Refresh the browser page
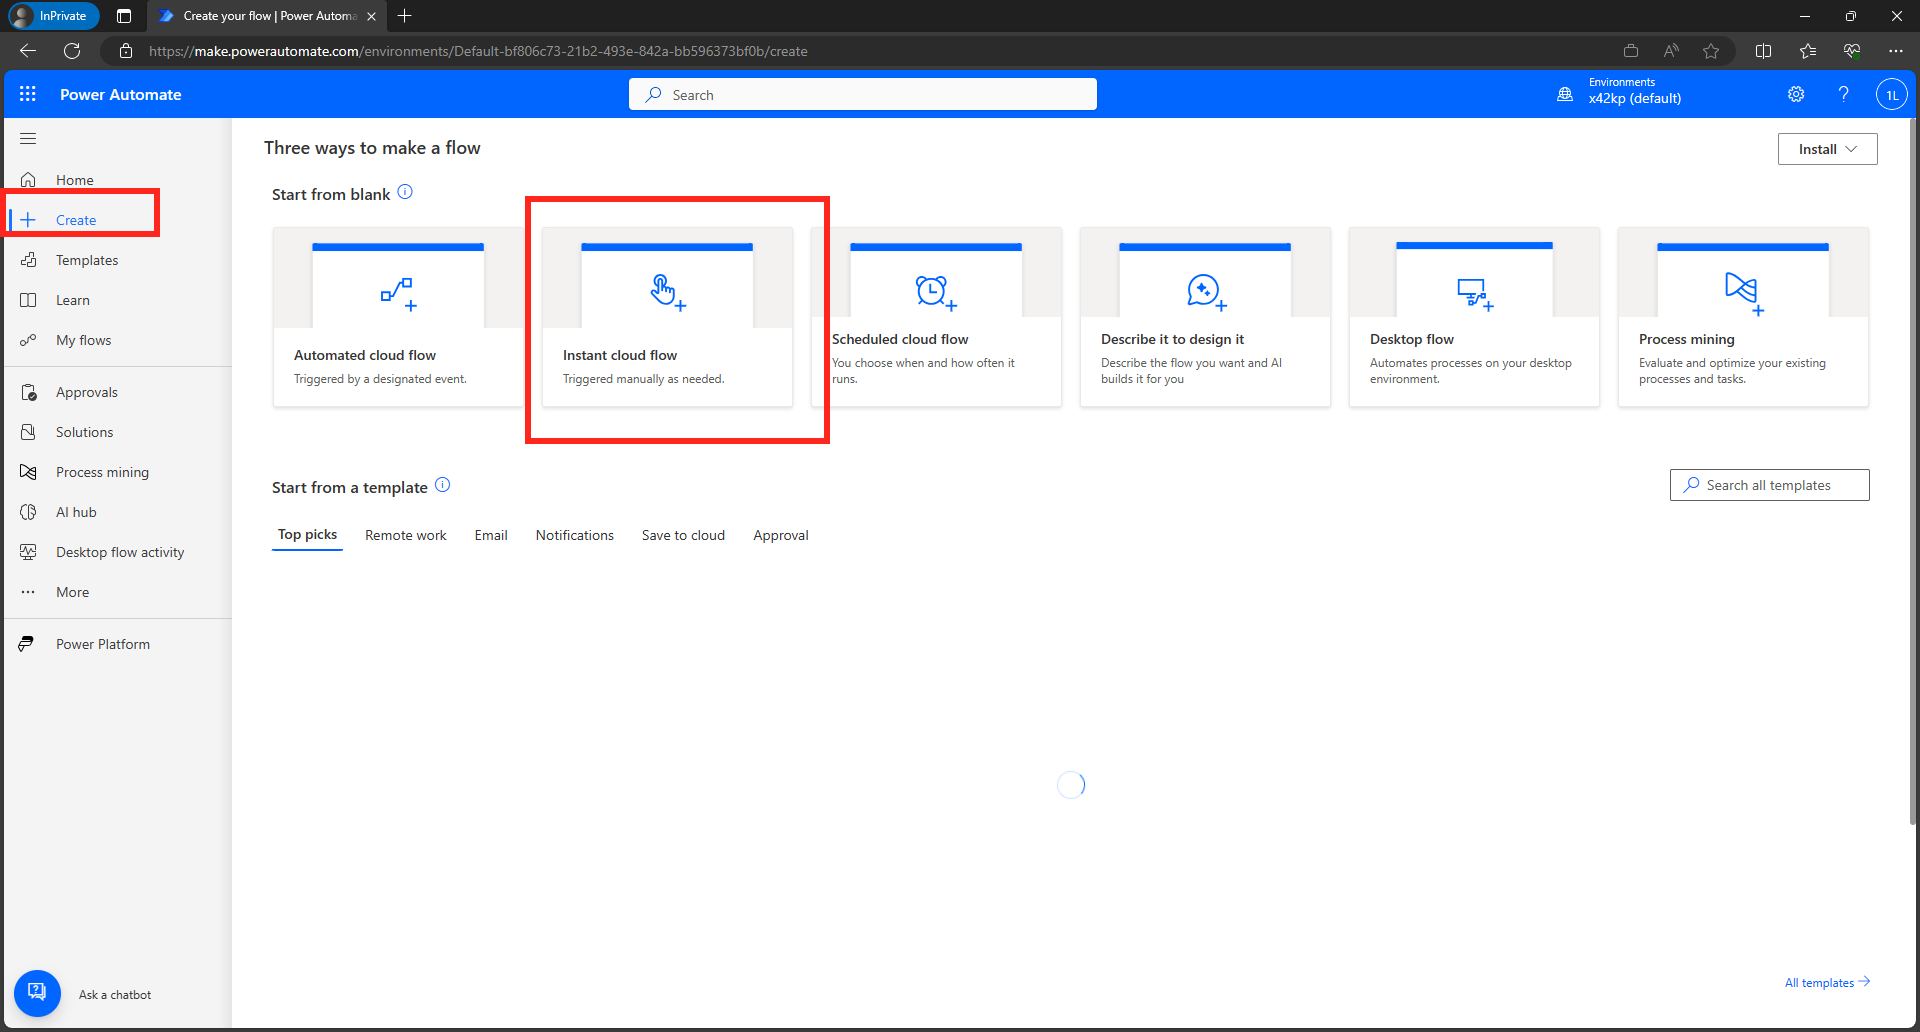1920x1032 pixels. (x=72, y=51)
